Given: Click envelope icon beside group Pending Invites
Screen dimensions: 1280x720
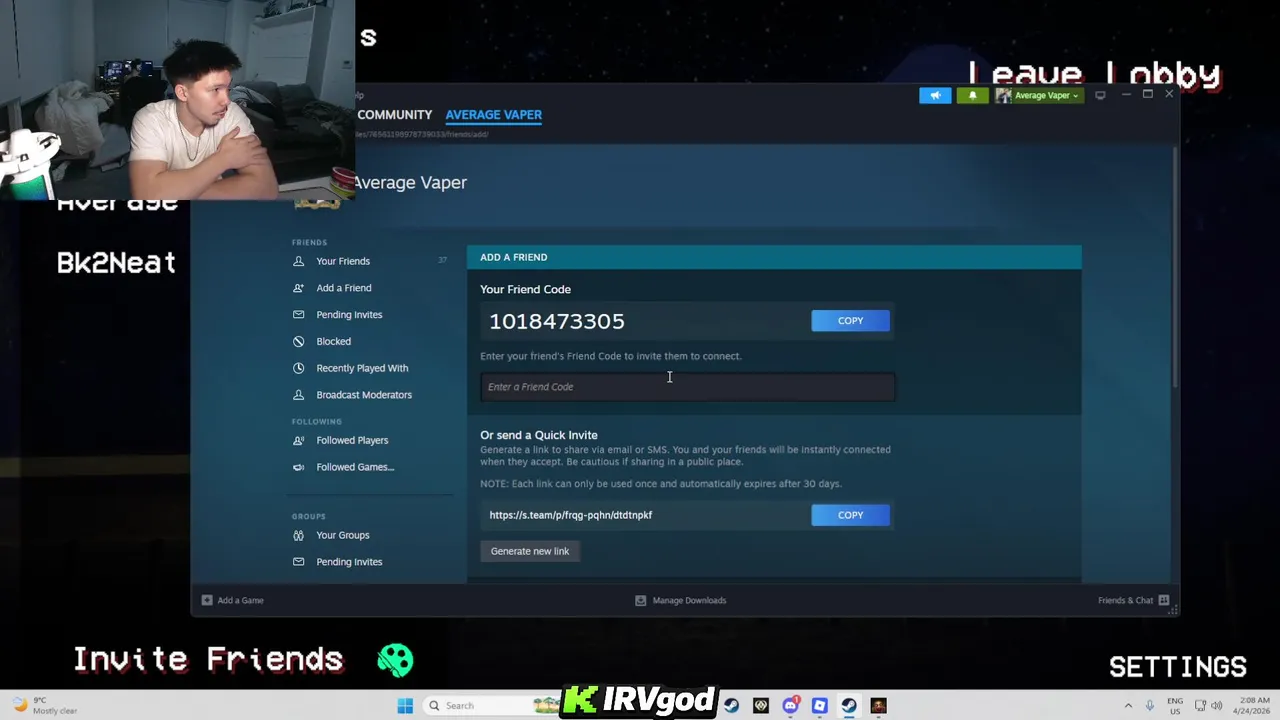Looking at the screenshot, I should (298, 562).
